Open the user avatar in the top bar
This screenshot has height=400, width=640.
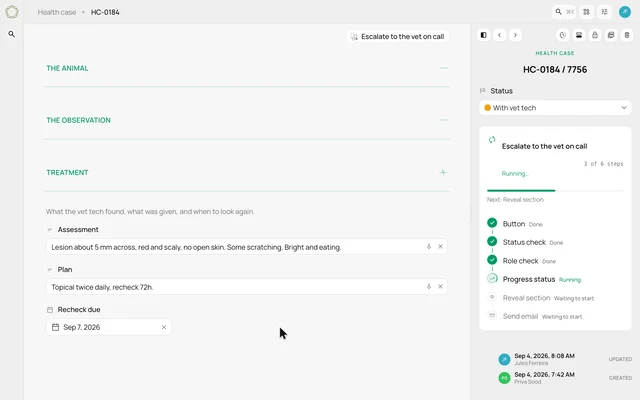coord(625,12)
